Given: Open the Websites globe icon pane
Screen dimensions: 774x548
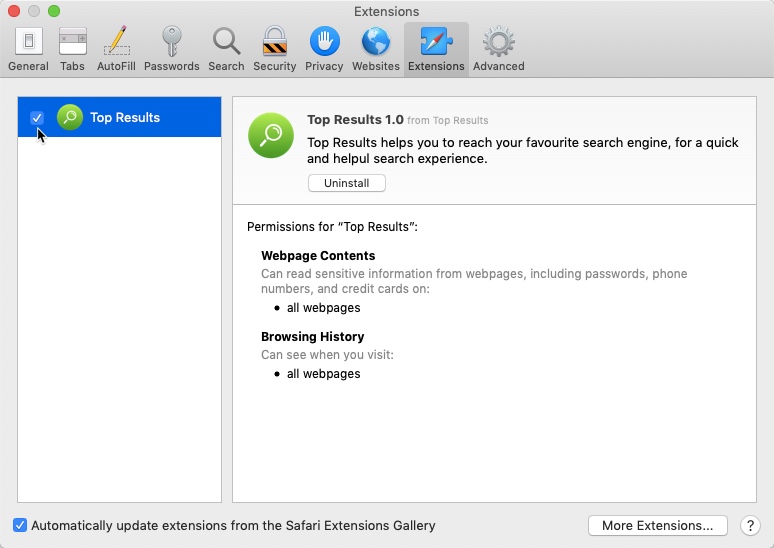Looking at the screenshot, I should click(376, 49).
